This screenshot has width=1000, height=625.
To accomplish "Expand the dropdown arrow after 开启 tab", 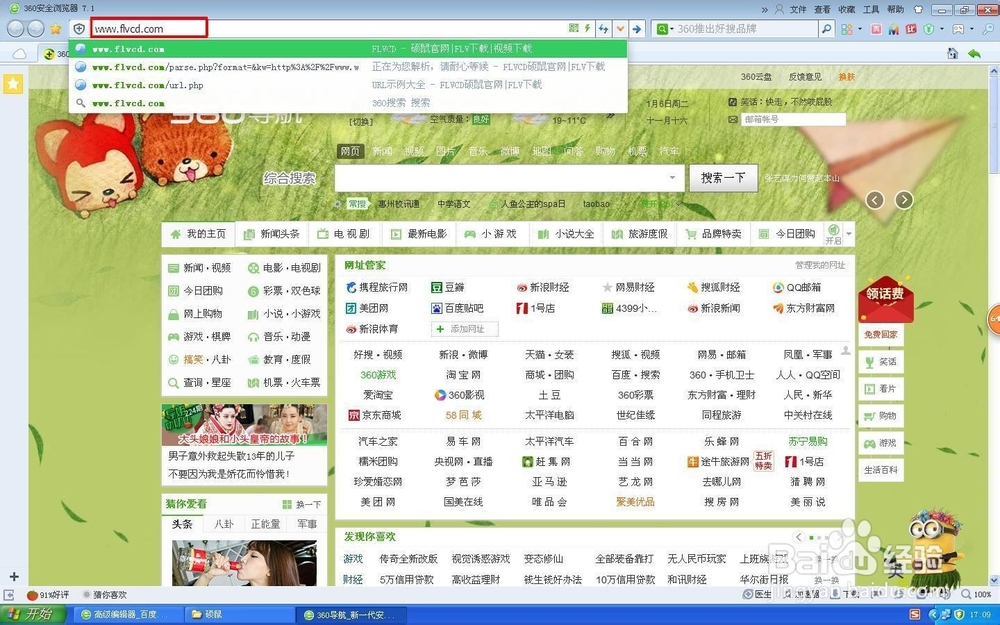I will 848,234.
